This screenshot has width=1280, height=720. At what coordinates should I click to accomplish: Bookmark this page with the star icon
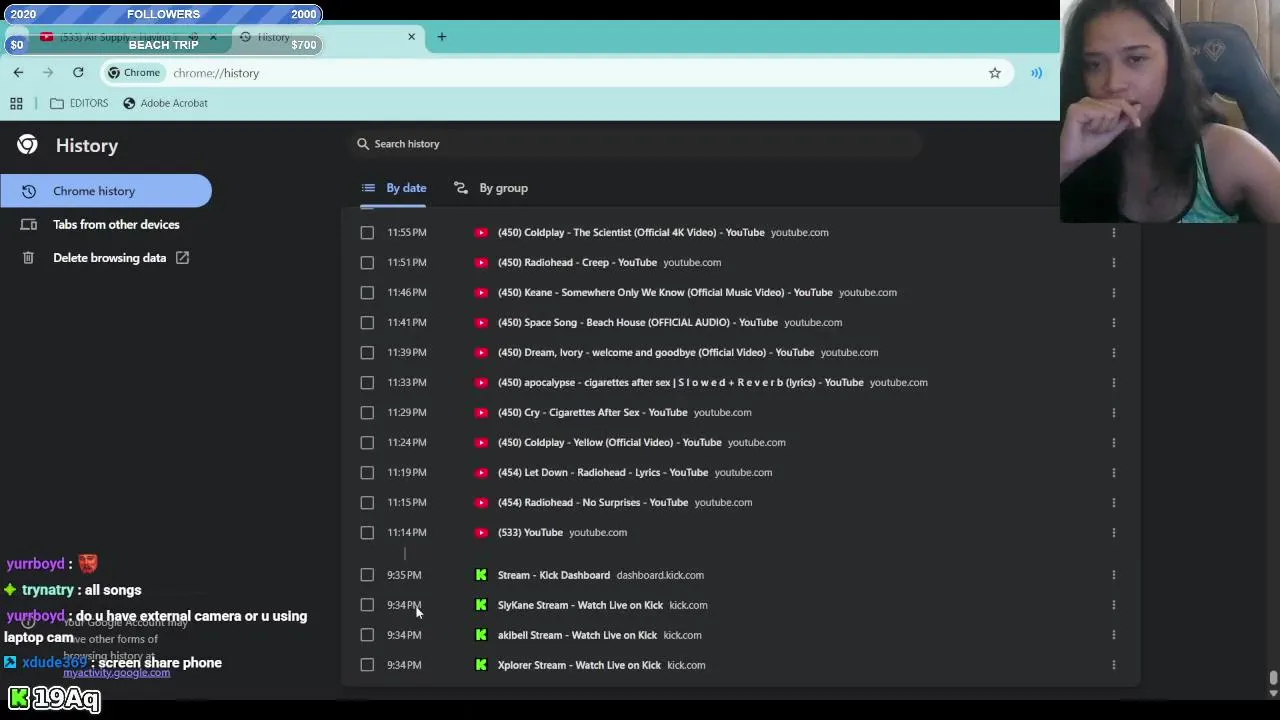click(x=995, y=73)
